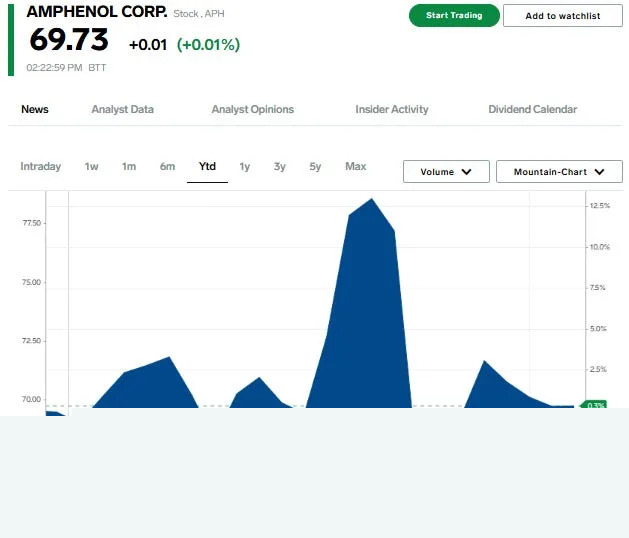Click the chevron in Mountain-Chart dropdown
Viewport: 629px width, 538px height.
coord(599,172)
